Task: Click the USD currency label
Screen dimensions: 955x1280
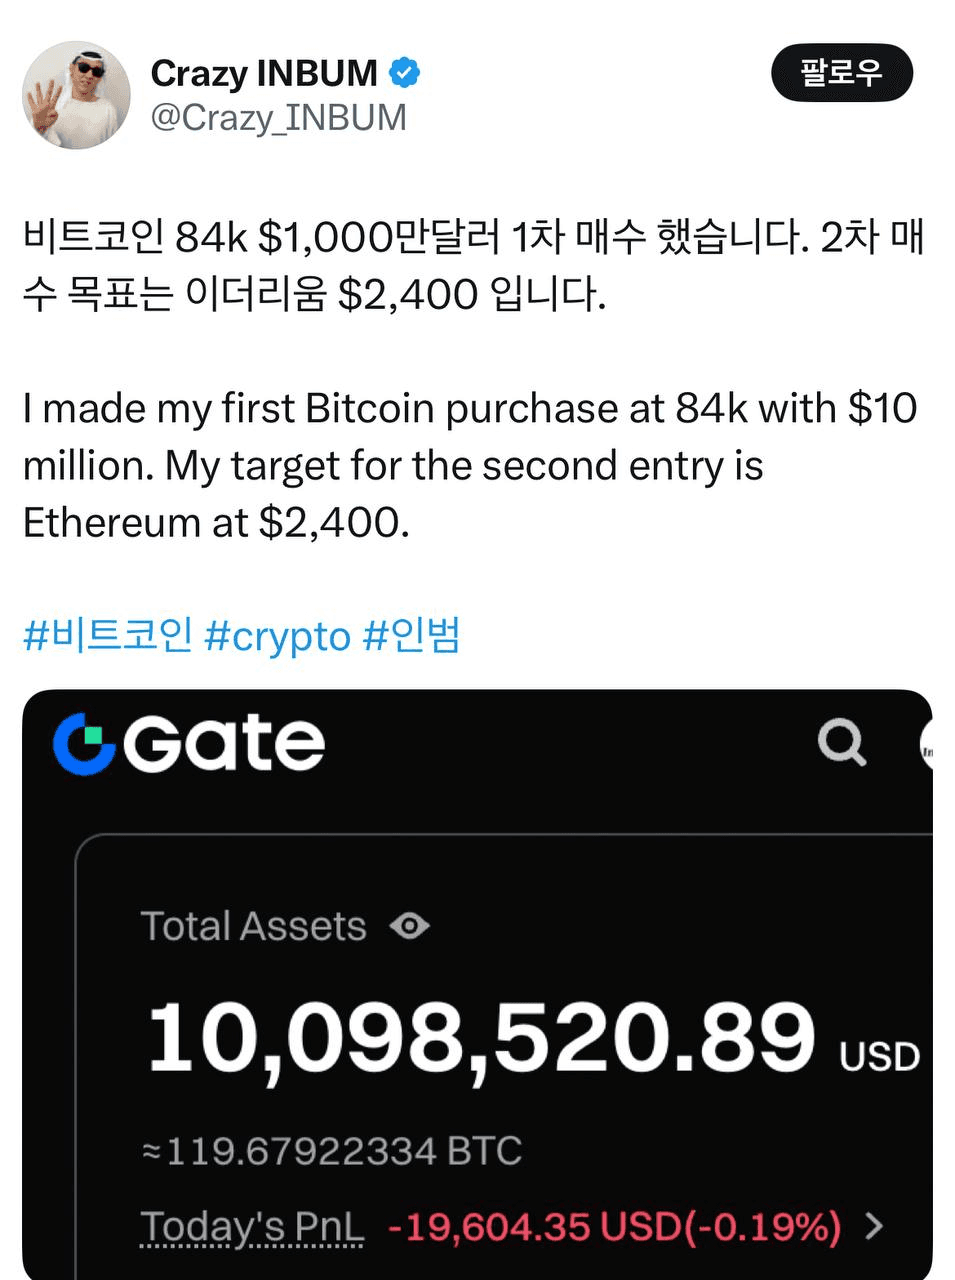Action: (879, 1056)
